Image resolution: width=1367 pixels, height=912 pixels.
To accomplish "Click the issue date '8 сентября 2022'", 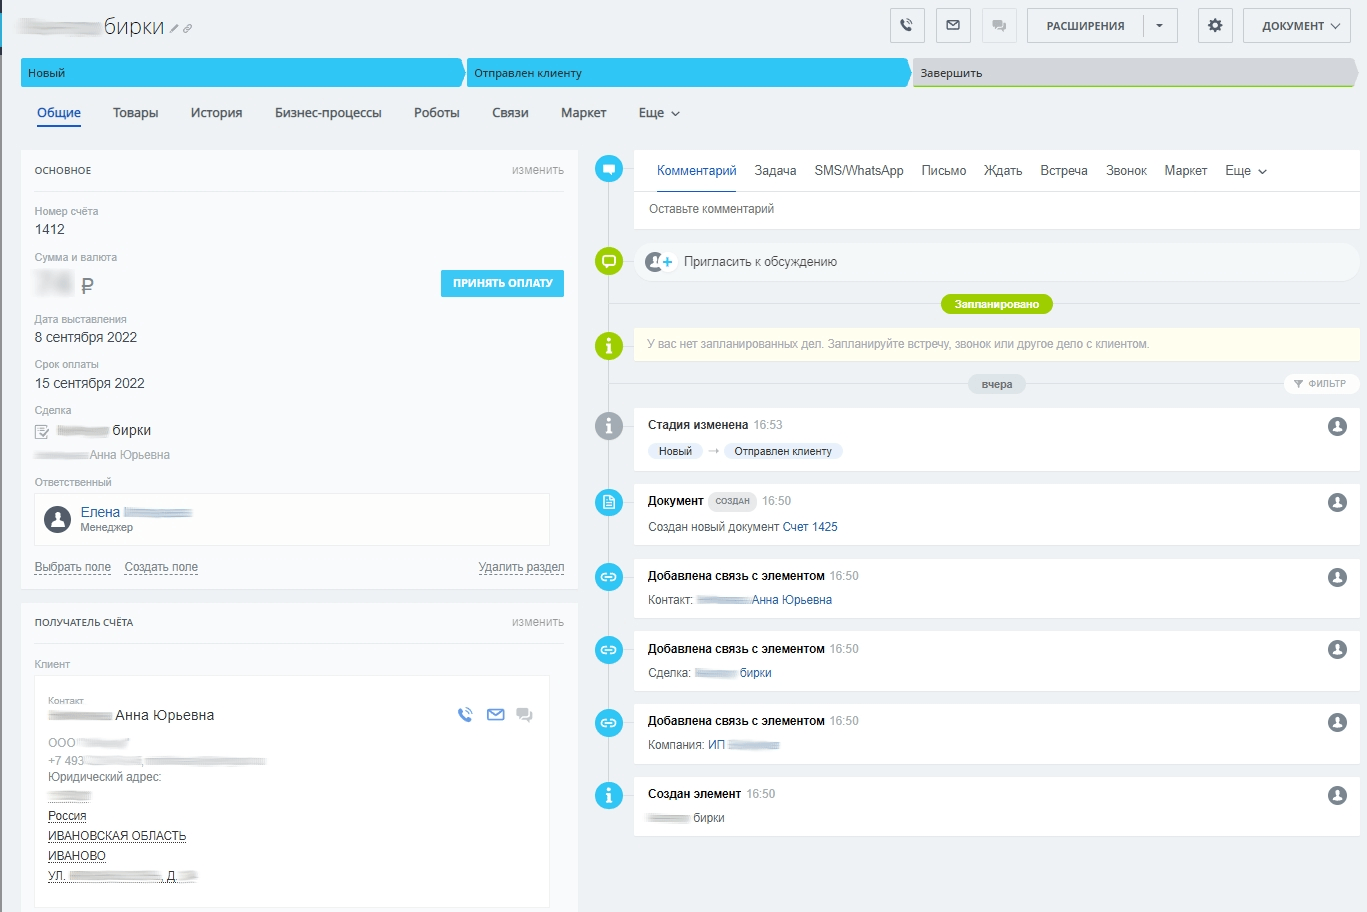I will click(x=86, y=337).
